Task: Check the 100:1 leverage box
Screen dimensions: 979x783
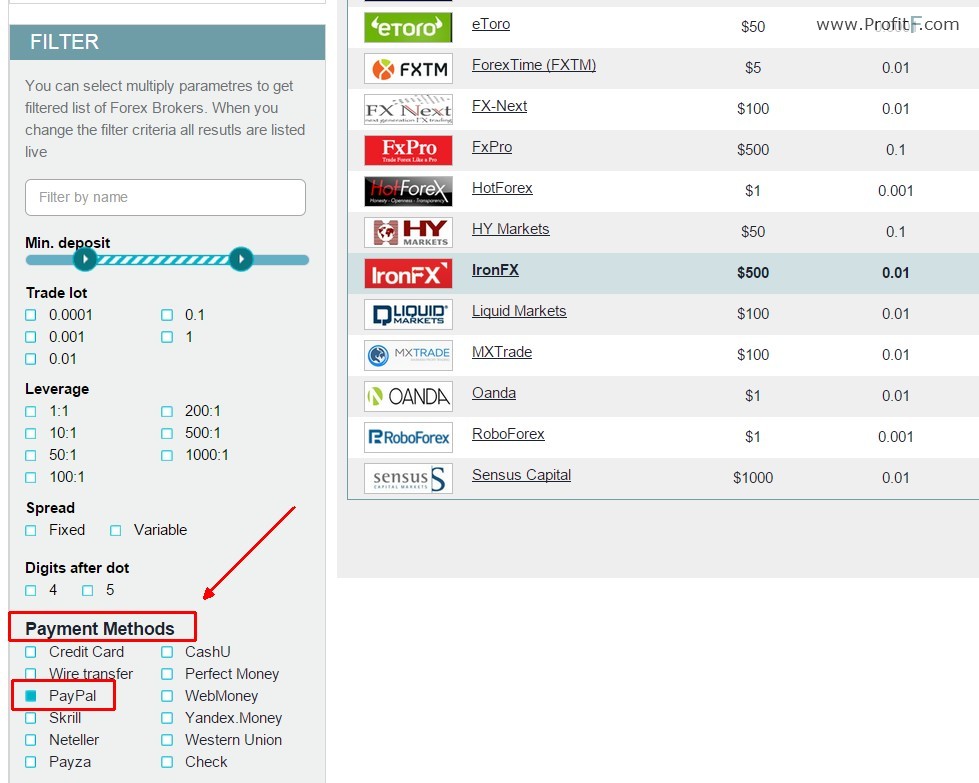Action: (x=31, y=478)
